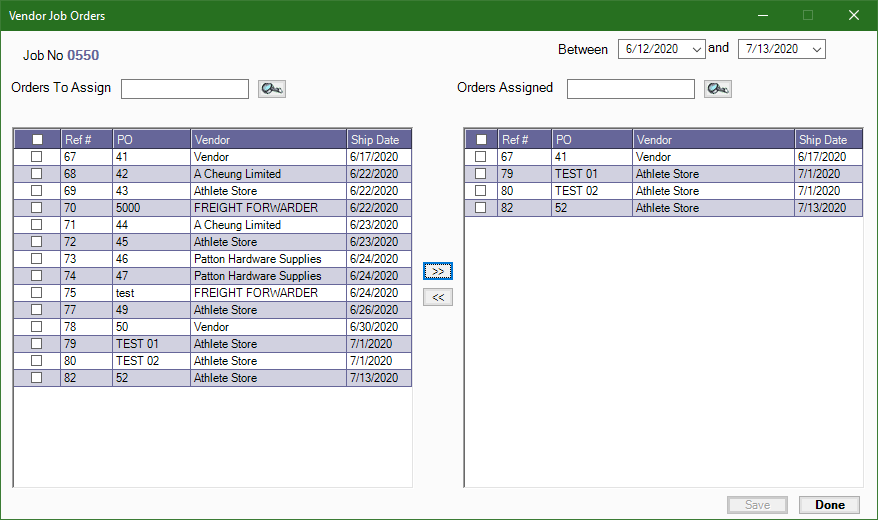Close the Vendor Job Orders window

[853, 15]
